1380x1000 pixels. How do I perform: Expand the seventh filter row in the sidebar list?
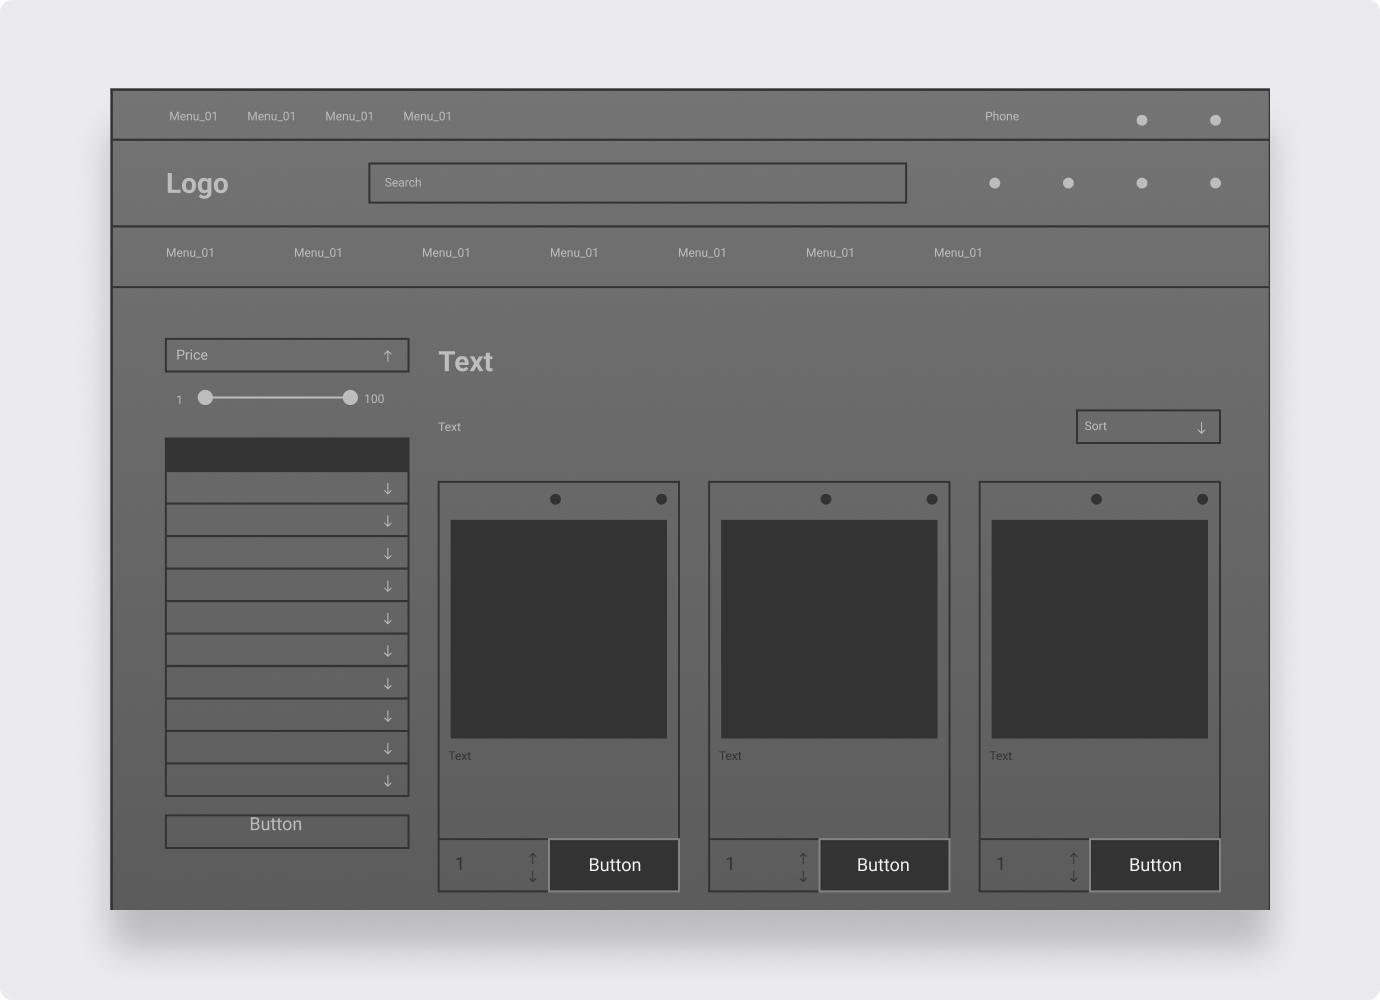[287, 683]
